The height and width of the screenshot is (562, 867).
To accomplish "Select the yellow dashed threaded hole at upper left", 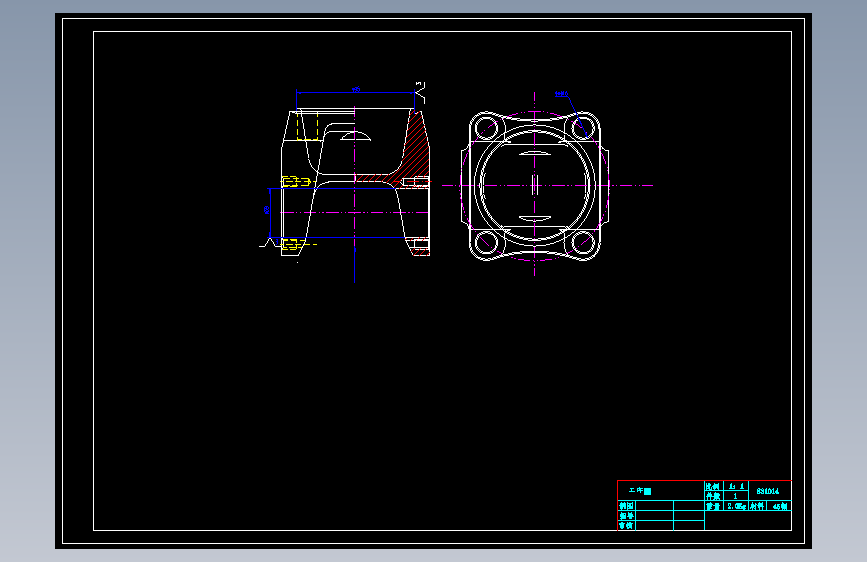I will pos(307,125).
